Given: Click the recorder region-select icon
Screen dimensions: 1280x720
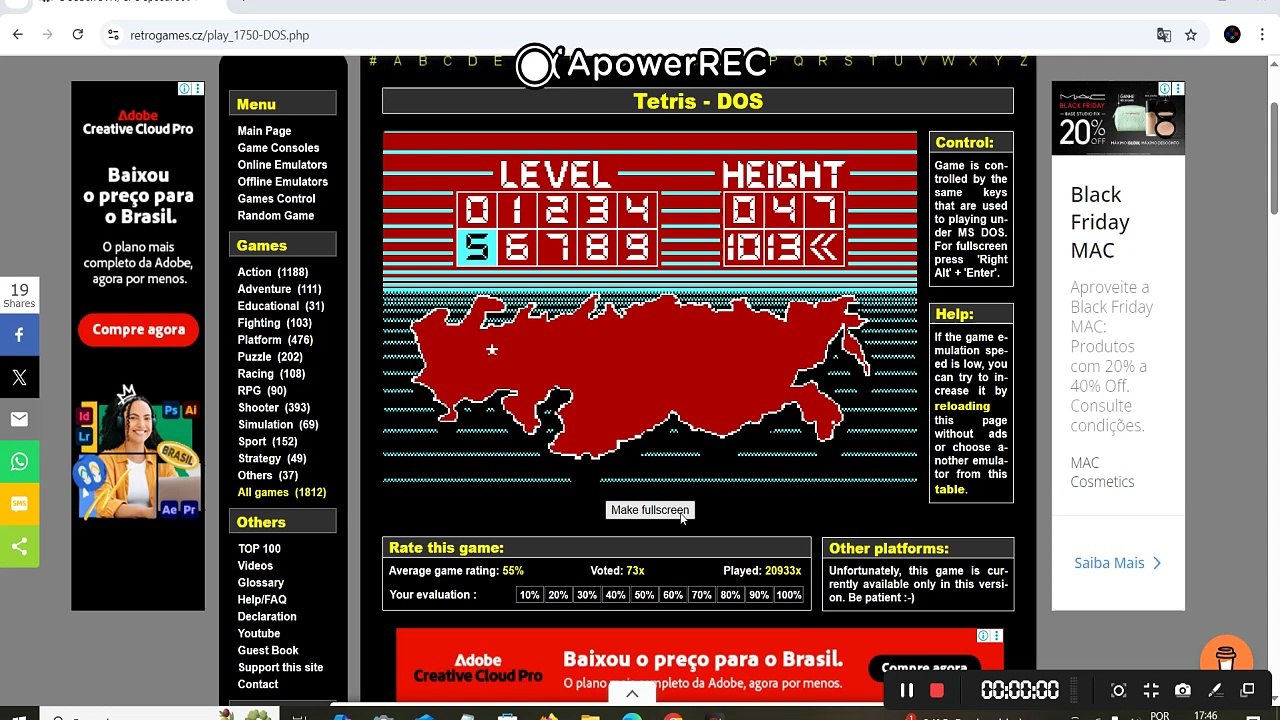Looking at the screenshot, I should pos(1119,690).
